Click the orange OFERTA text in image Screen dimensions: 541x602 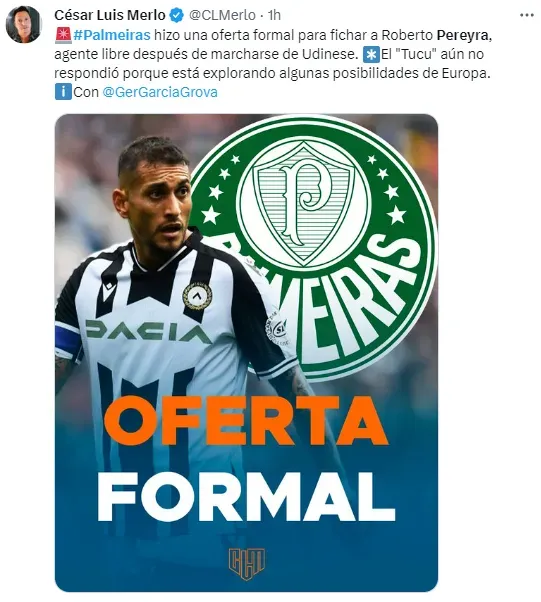coord(246,421)
